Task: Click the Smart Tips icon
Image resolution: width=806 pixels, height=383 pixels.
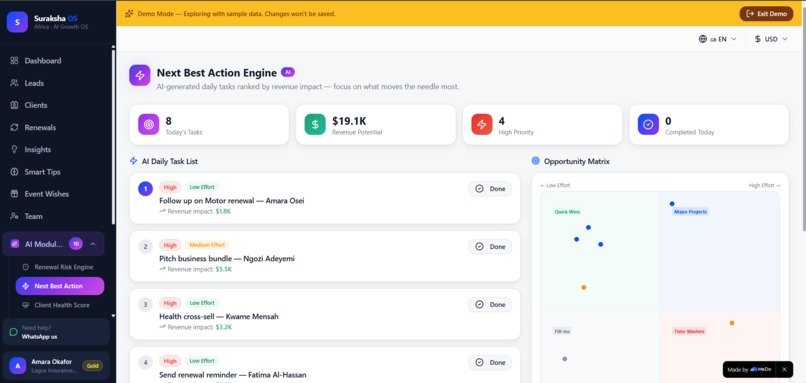Action: 14,172
